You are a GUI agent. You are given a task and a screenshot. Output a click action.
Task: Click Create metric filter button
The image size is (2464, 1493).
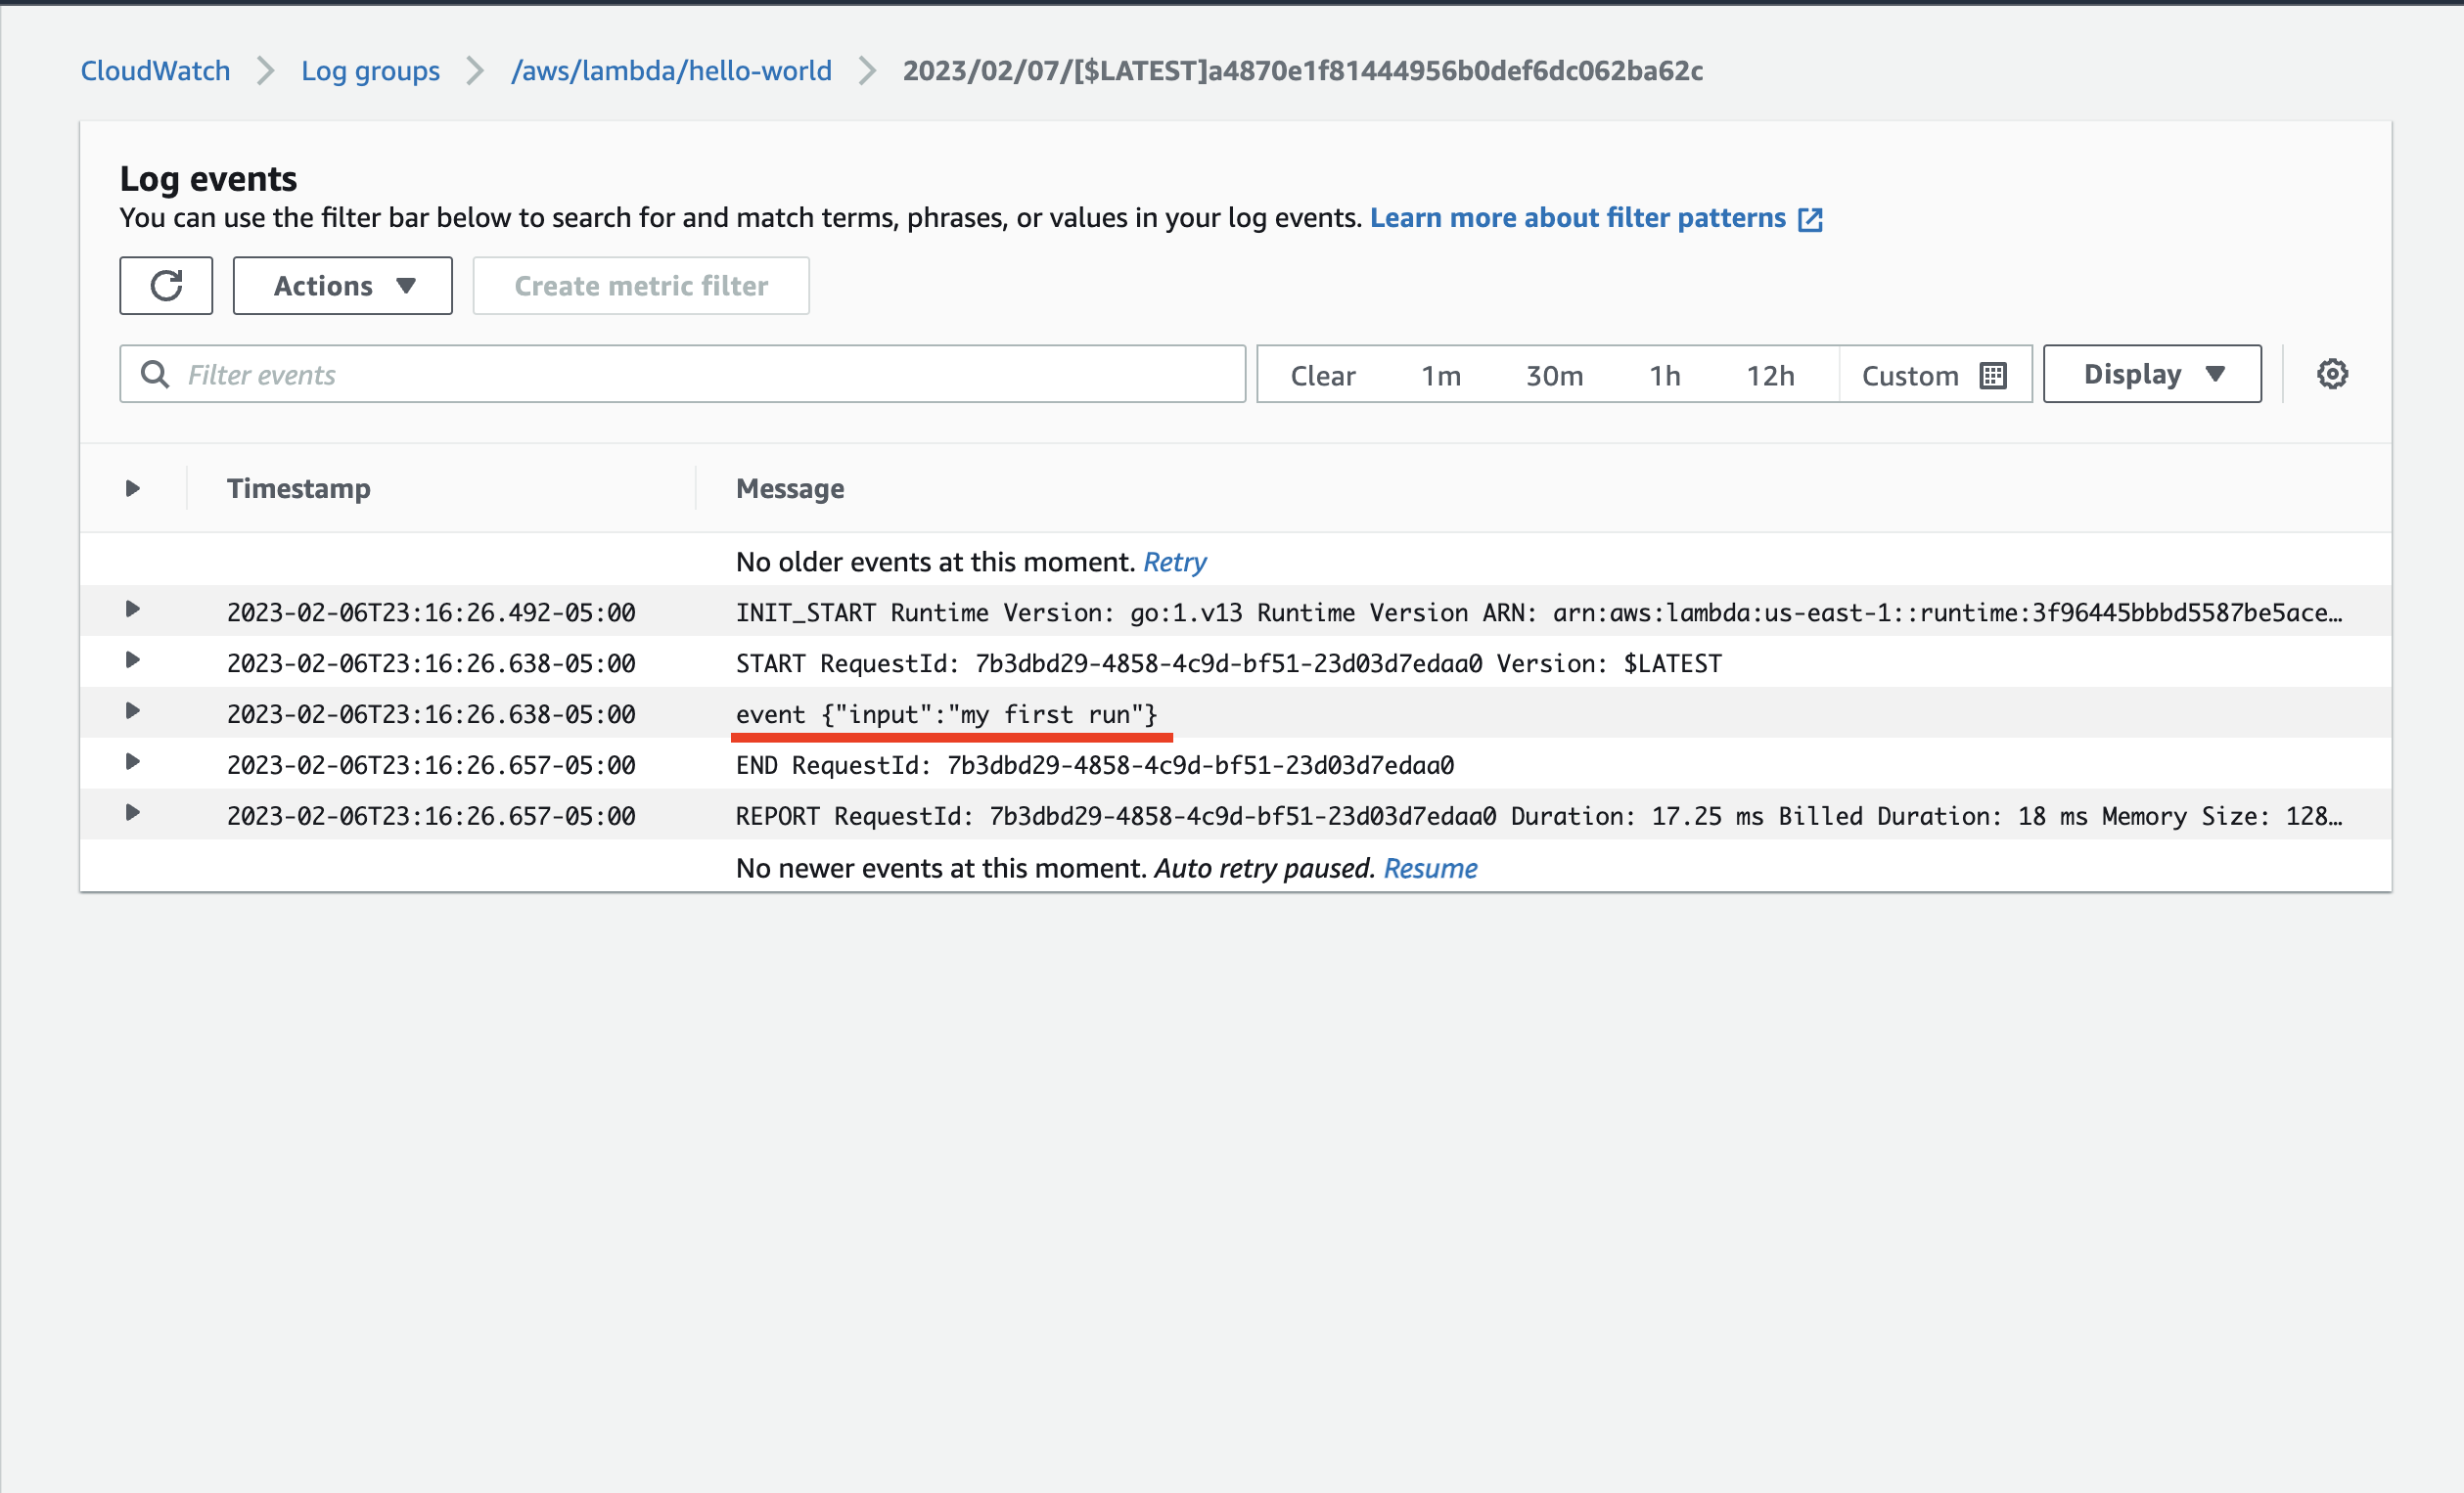click(x=641, y=286)
